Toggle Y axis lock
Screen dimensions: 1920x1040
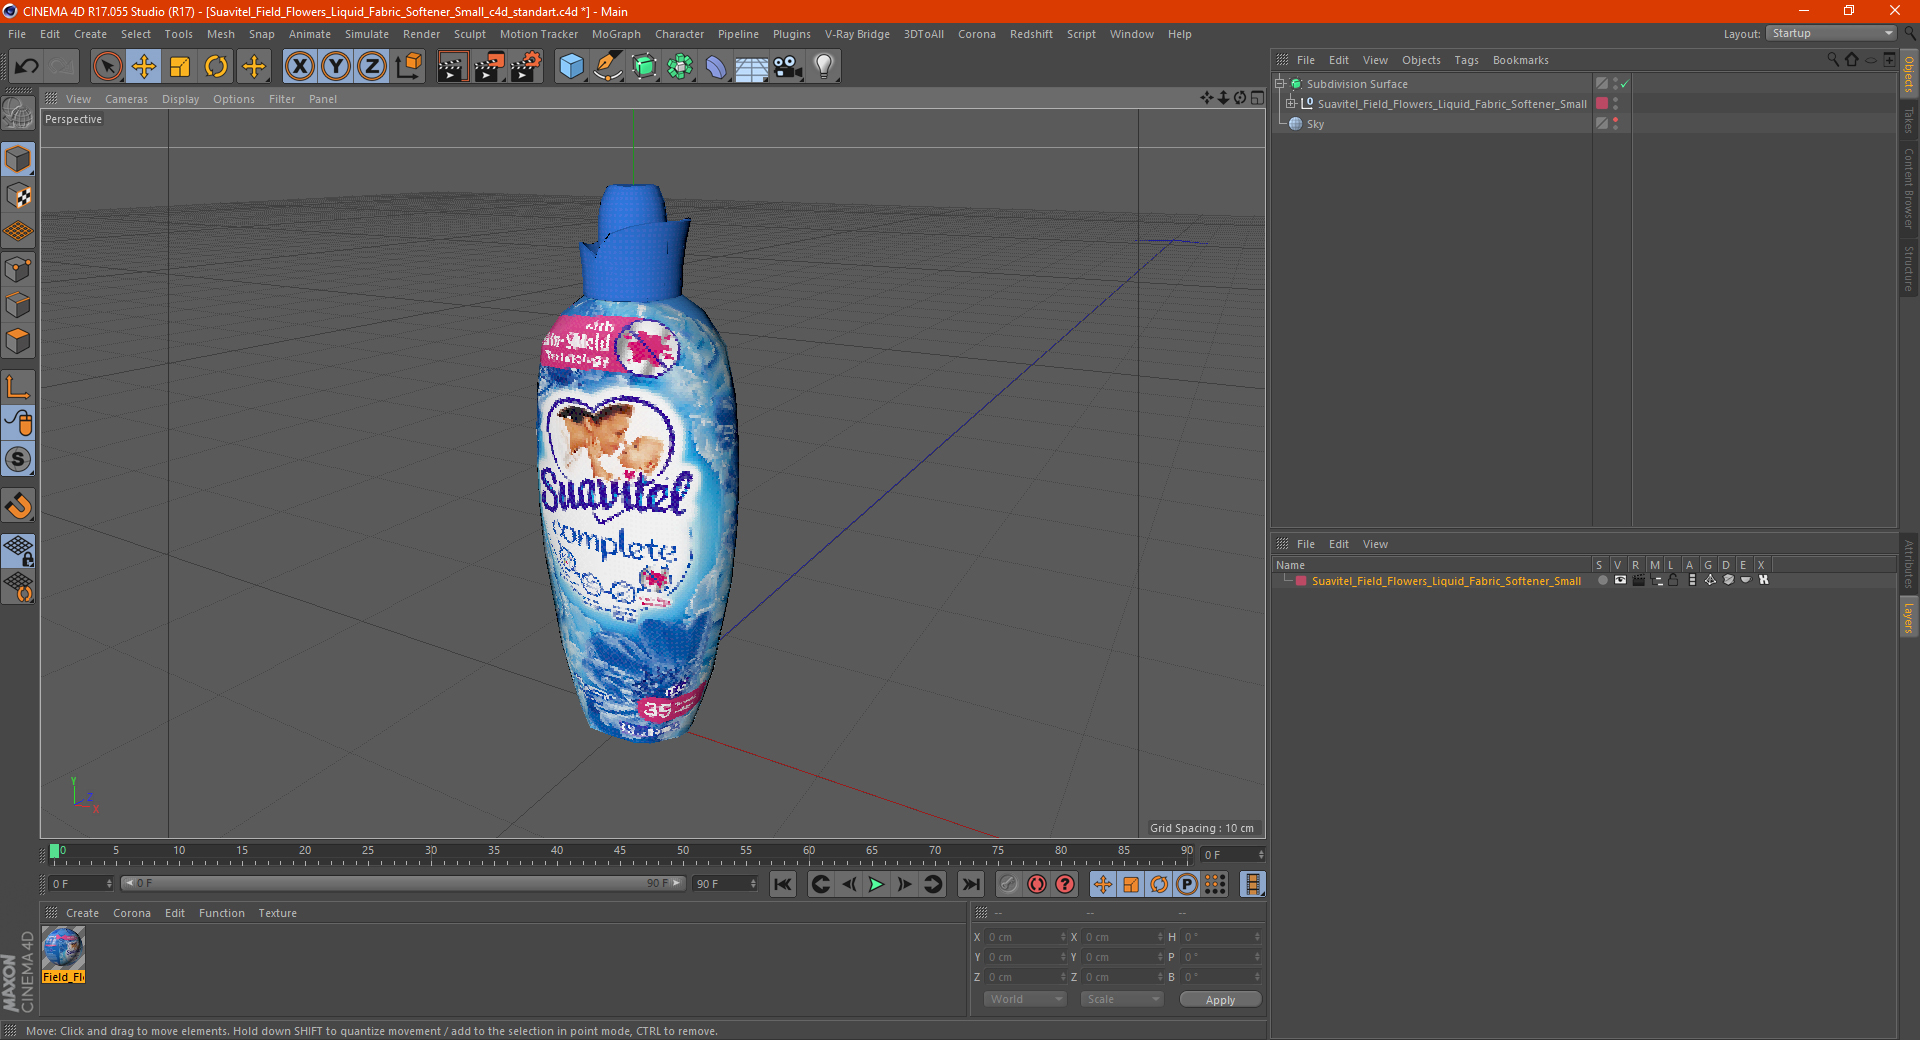pos(336,67)
